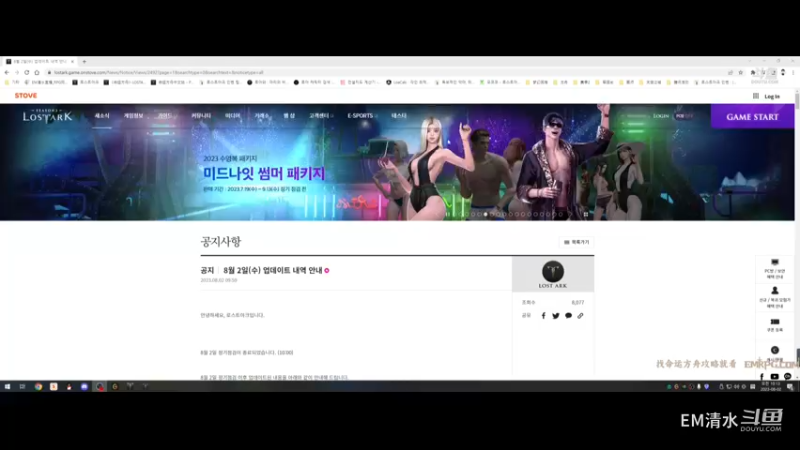The image size is (800, 450).
Task: Share the notice on Facebook
Action: [543, 316]
